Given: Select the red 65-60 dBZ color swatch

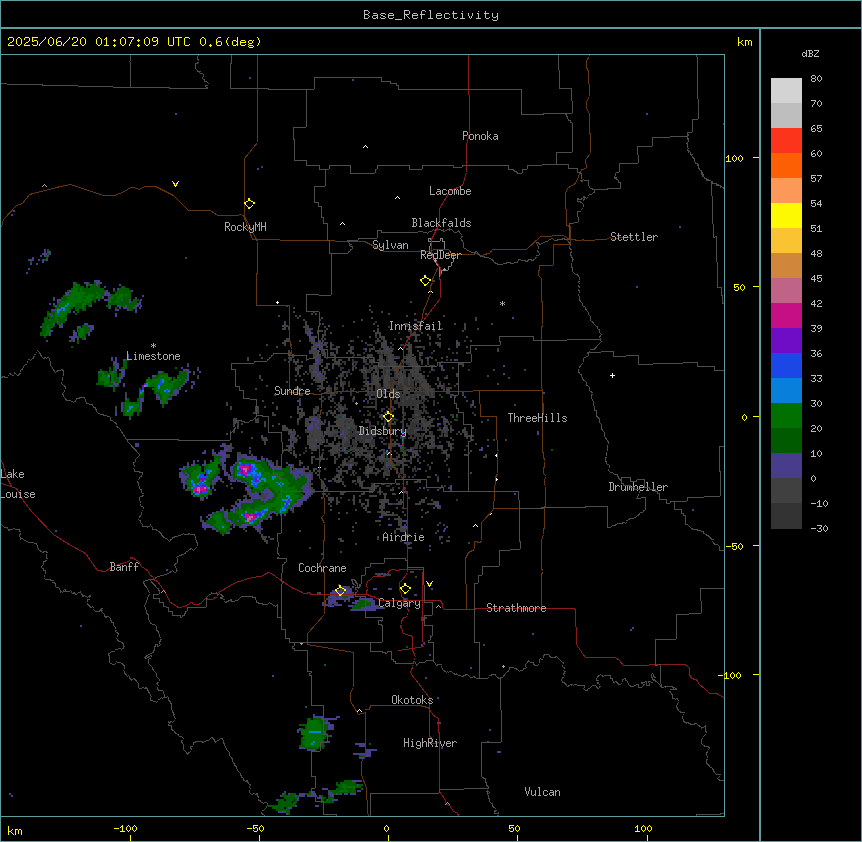Looking at the screenshot, I should point(786,141).
